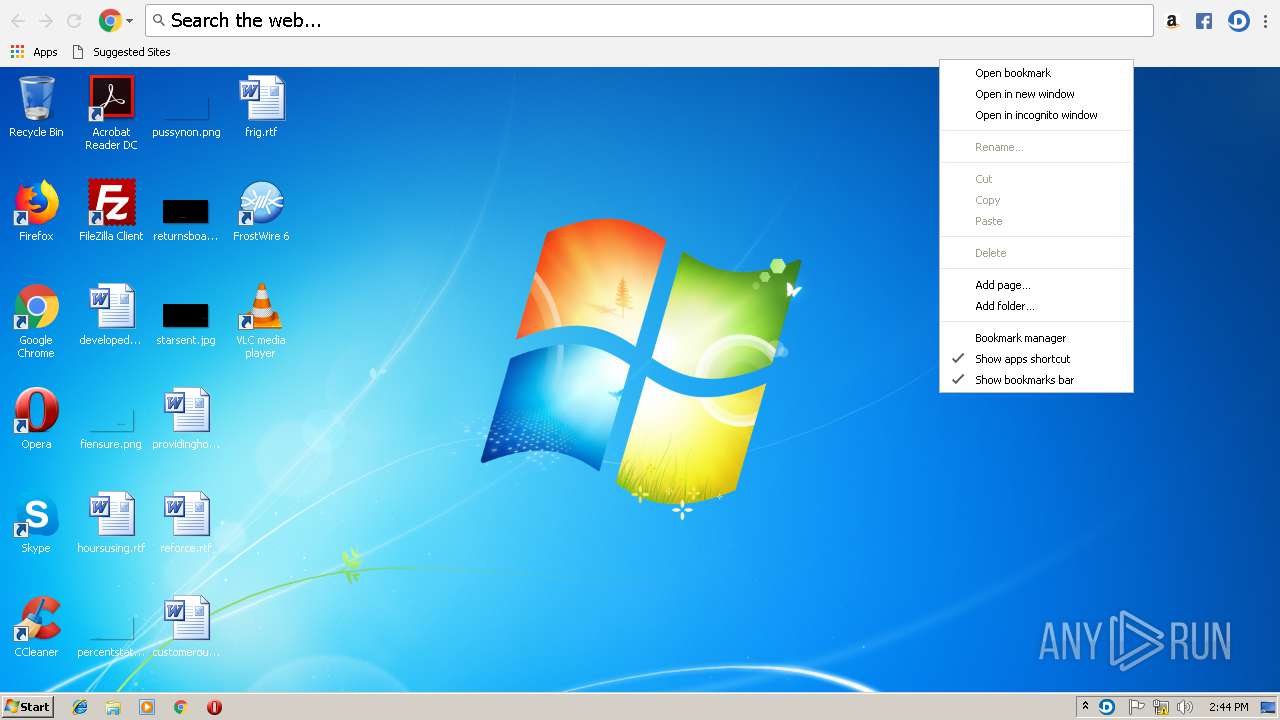Click the browser Forward arrow
The image size is (1280, 720).
point(46,20)
